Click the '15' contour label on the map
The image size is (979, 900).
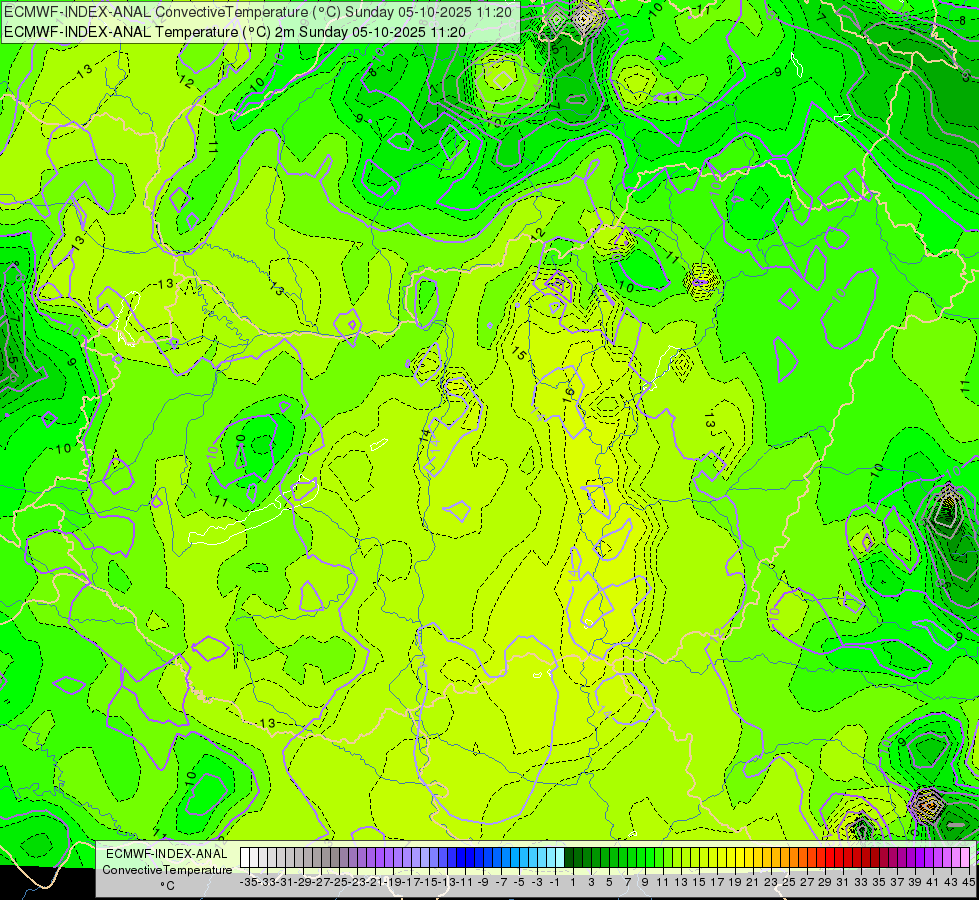[519, 353]
